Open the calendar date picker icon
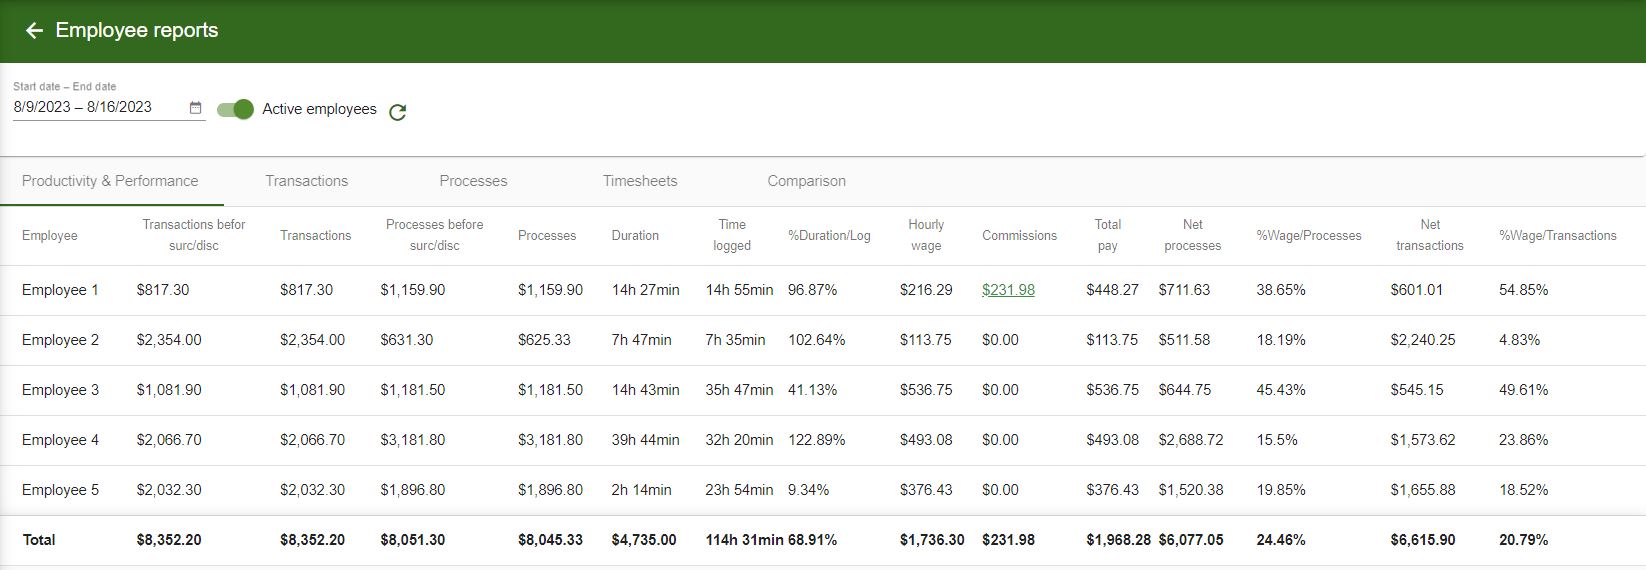Viewport: 1646px width, 570px height. pos(196,108)
